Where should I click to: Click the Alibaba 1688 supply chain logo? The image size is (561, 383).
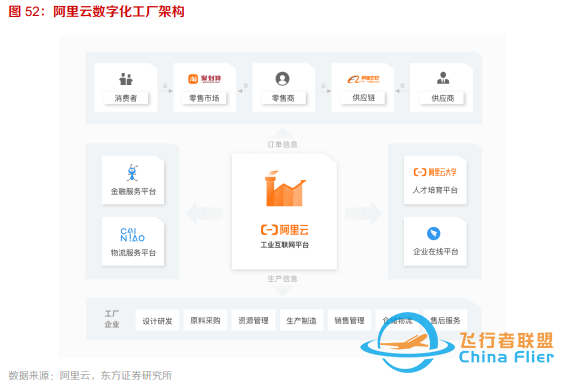coord(363,79)
